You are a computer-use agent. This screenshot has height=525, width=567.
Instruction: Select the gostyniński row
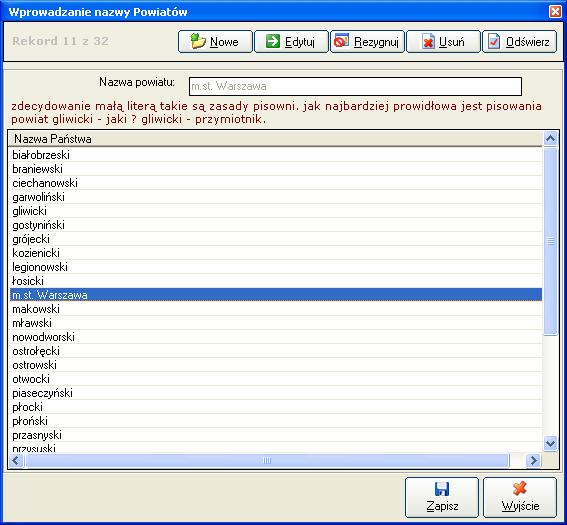275,225
